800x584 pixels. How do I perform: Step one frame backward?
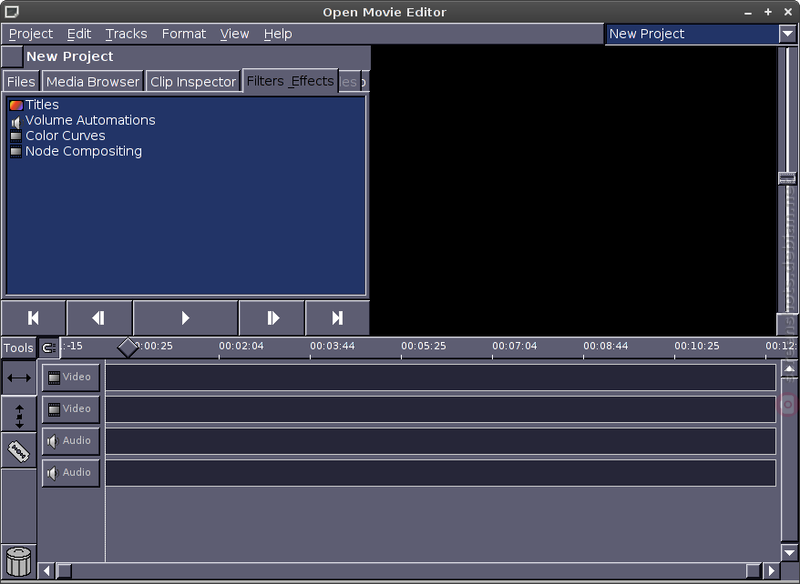[x=99, y=318]
